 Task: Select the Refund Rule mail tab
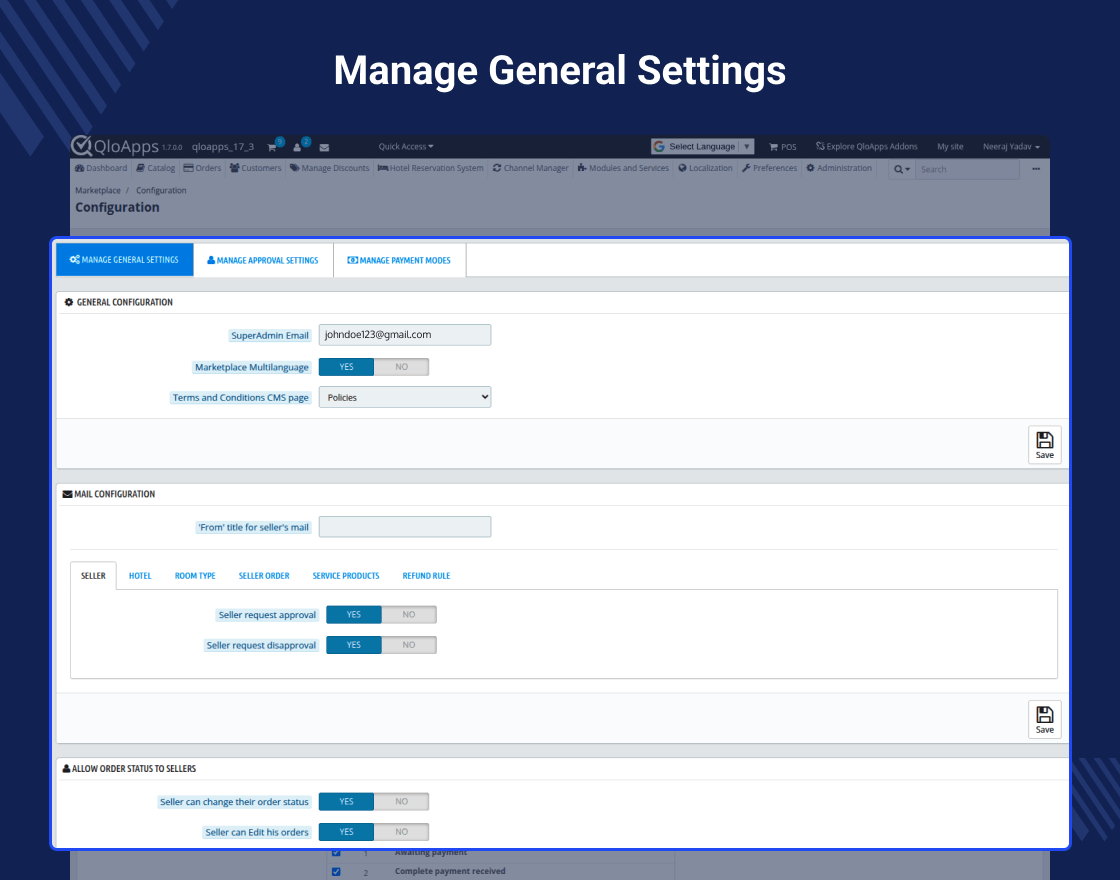[426, 576]
